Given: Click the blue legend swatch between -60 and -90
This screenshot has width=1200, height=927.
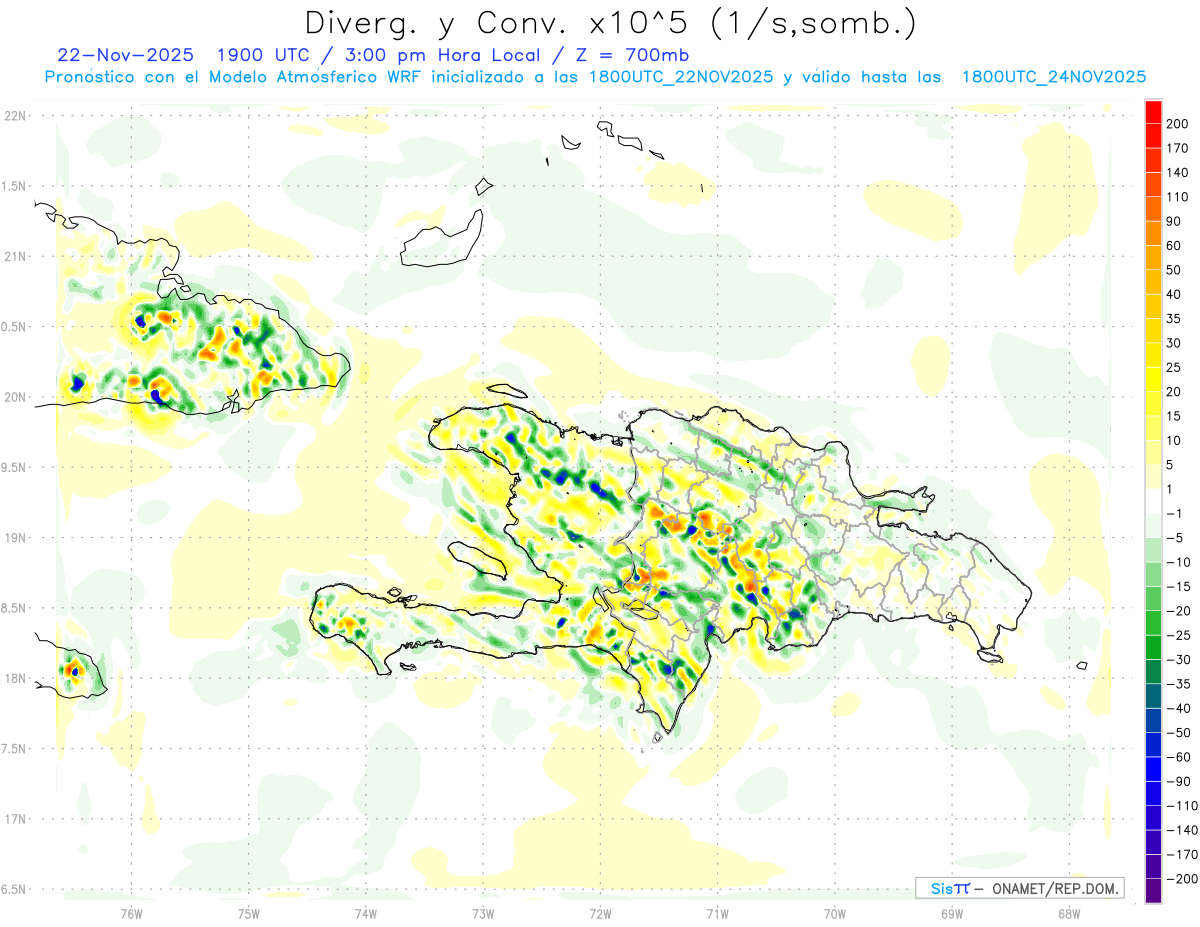Looking at the screenshot, I should 1153,770.
